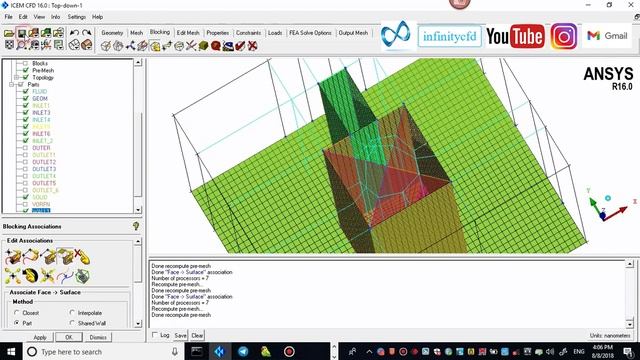
Task: Click the Delete Block red X icon
Action: (252, 46)
